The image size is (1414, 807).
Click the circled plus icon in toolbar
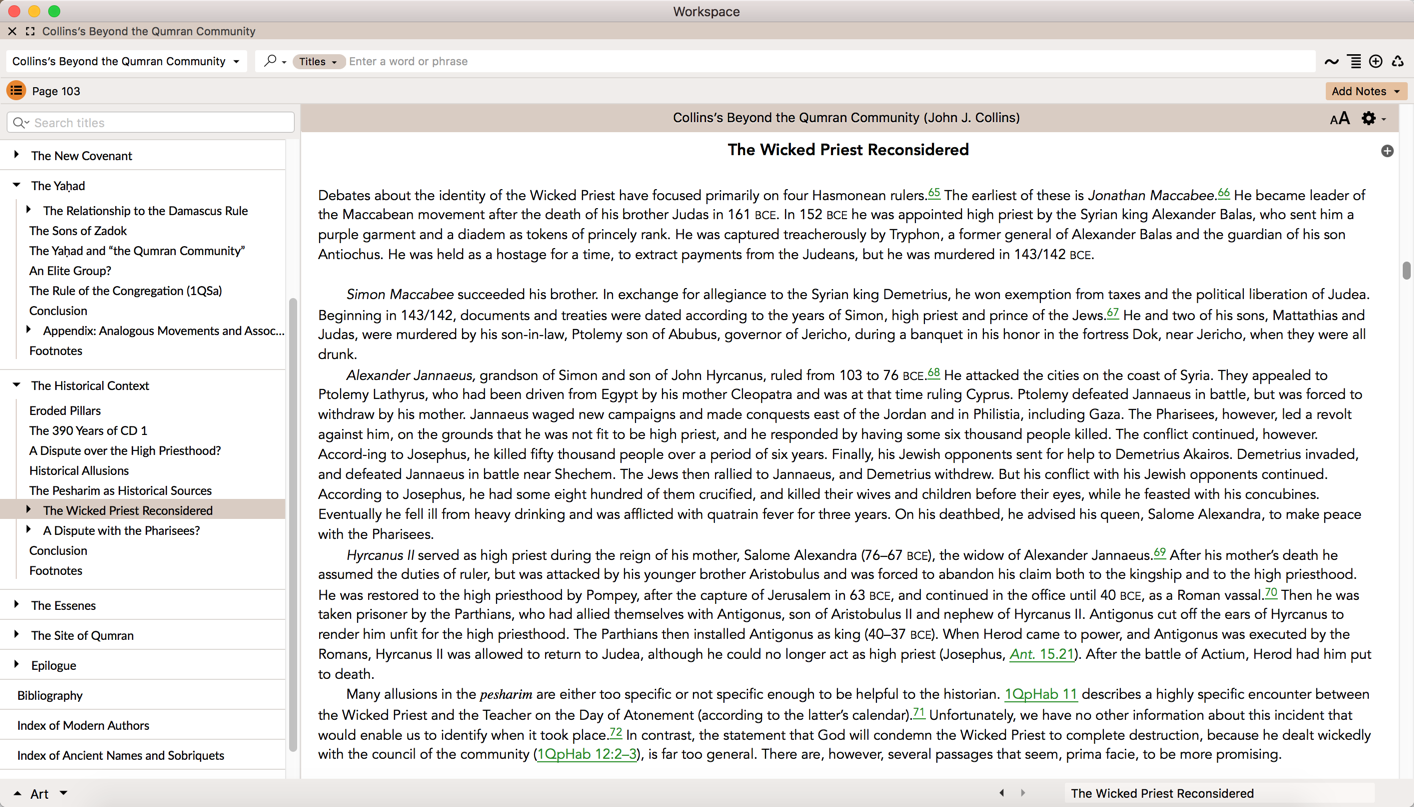pos(1376,62)
